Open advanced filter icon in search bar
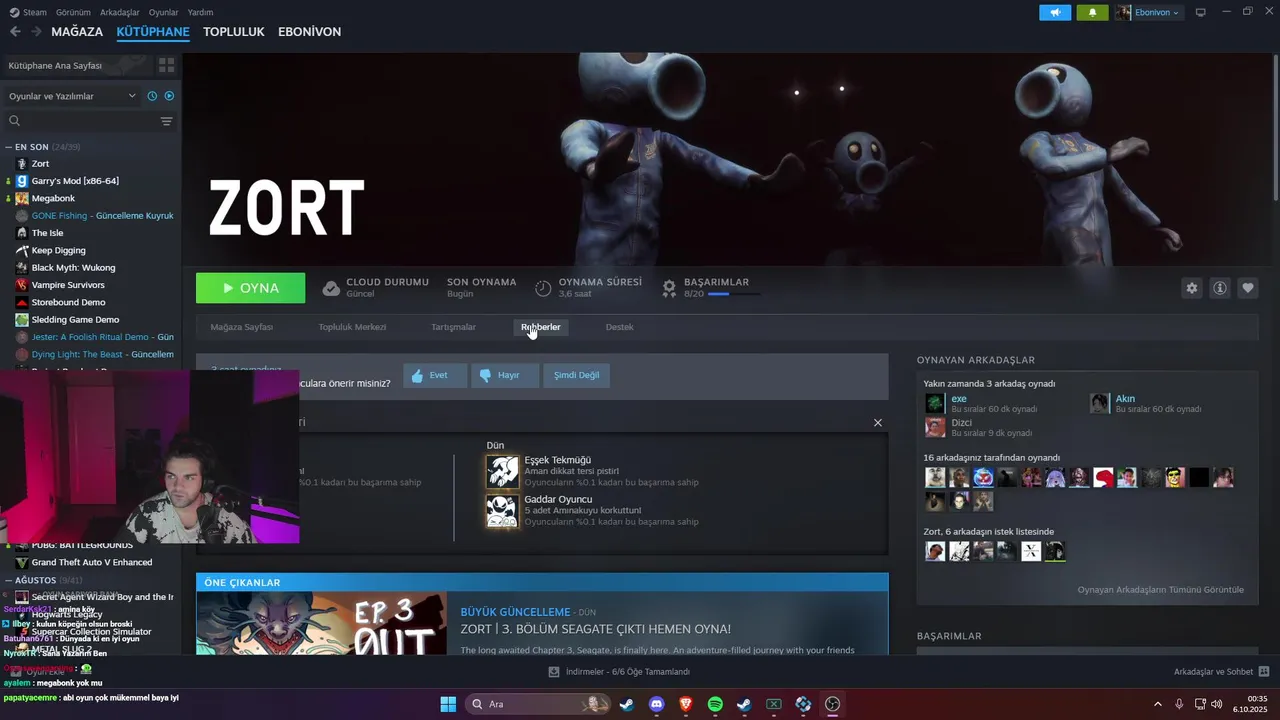Viewport: 1280px width, 720px height. point(166,121)
